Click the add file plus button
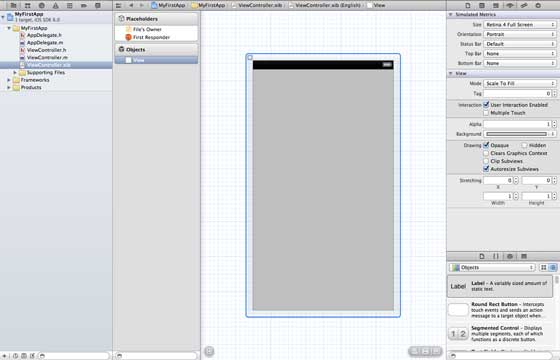This screenshot has height=360, width=560. tap(4, 356)
